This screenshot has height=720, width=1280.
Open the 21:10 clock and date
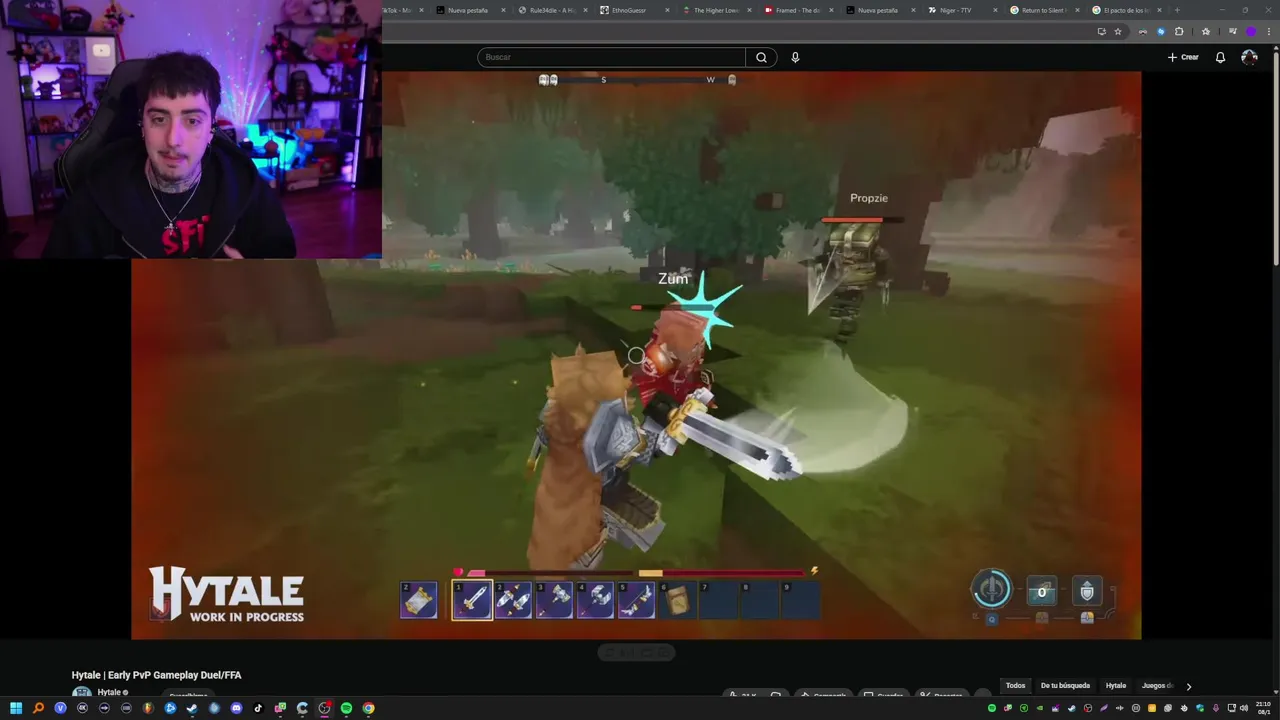[1263, 709]
